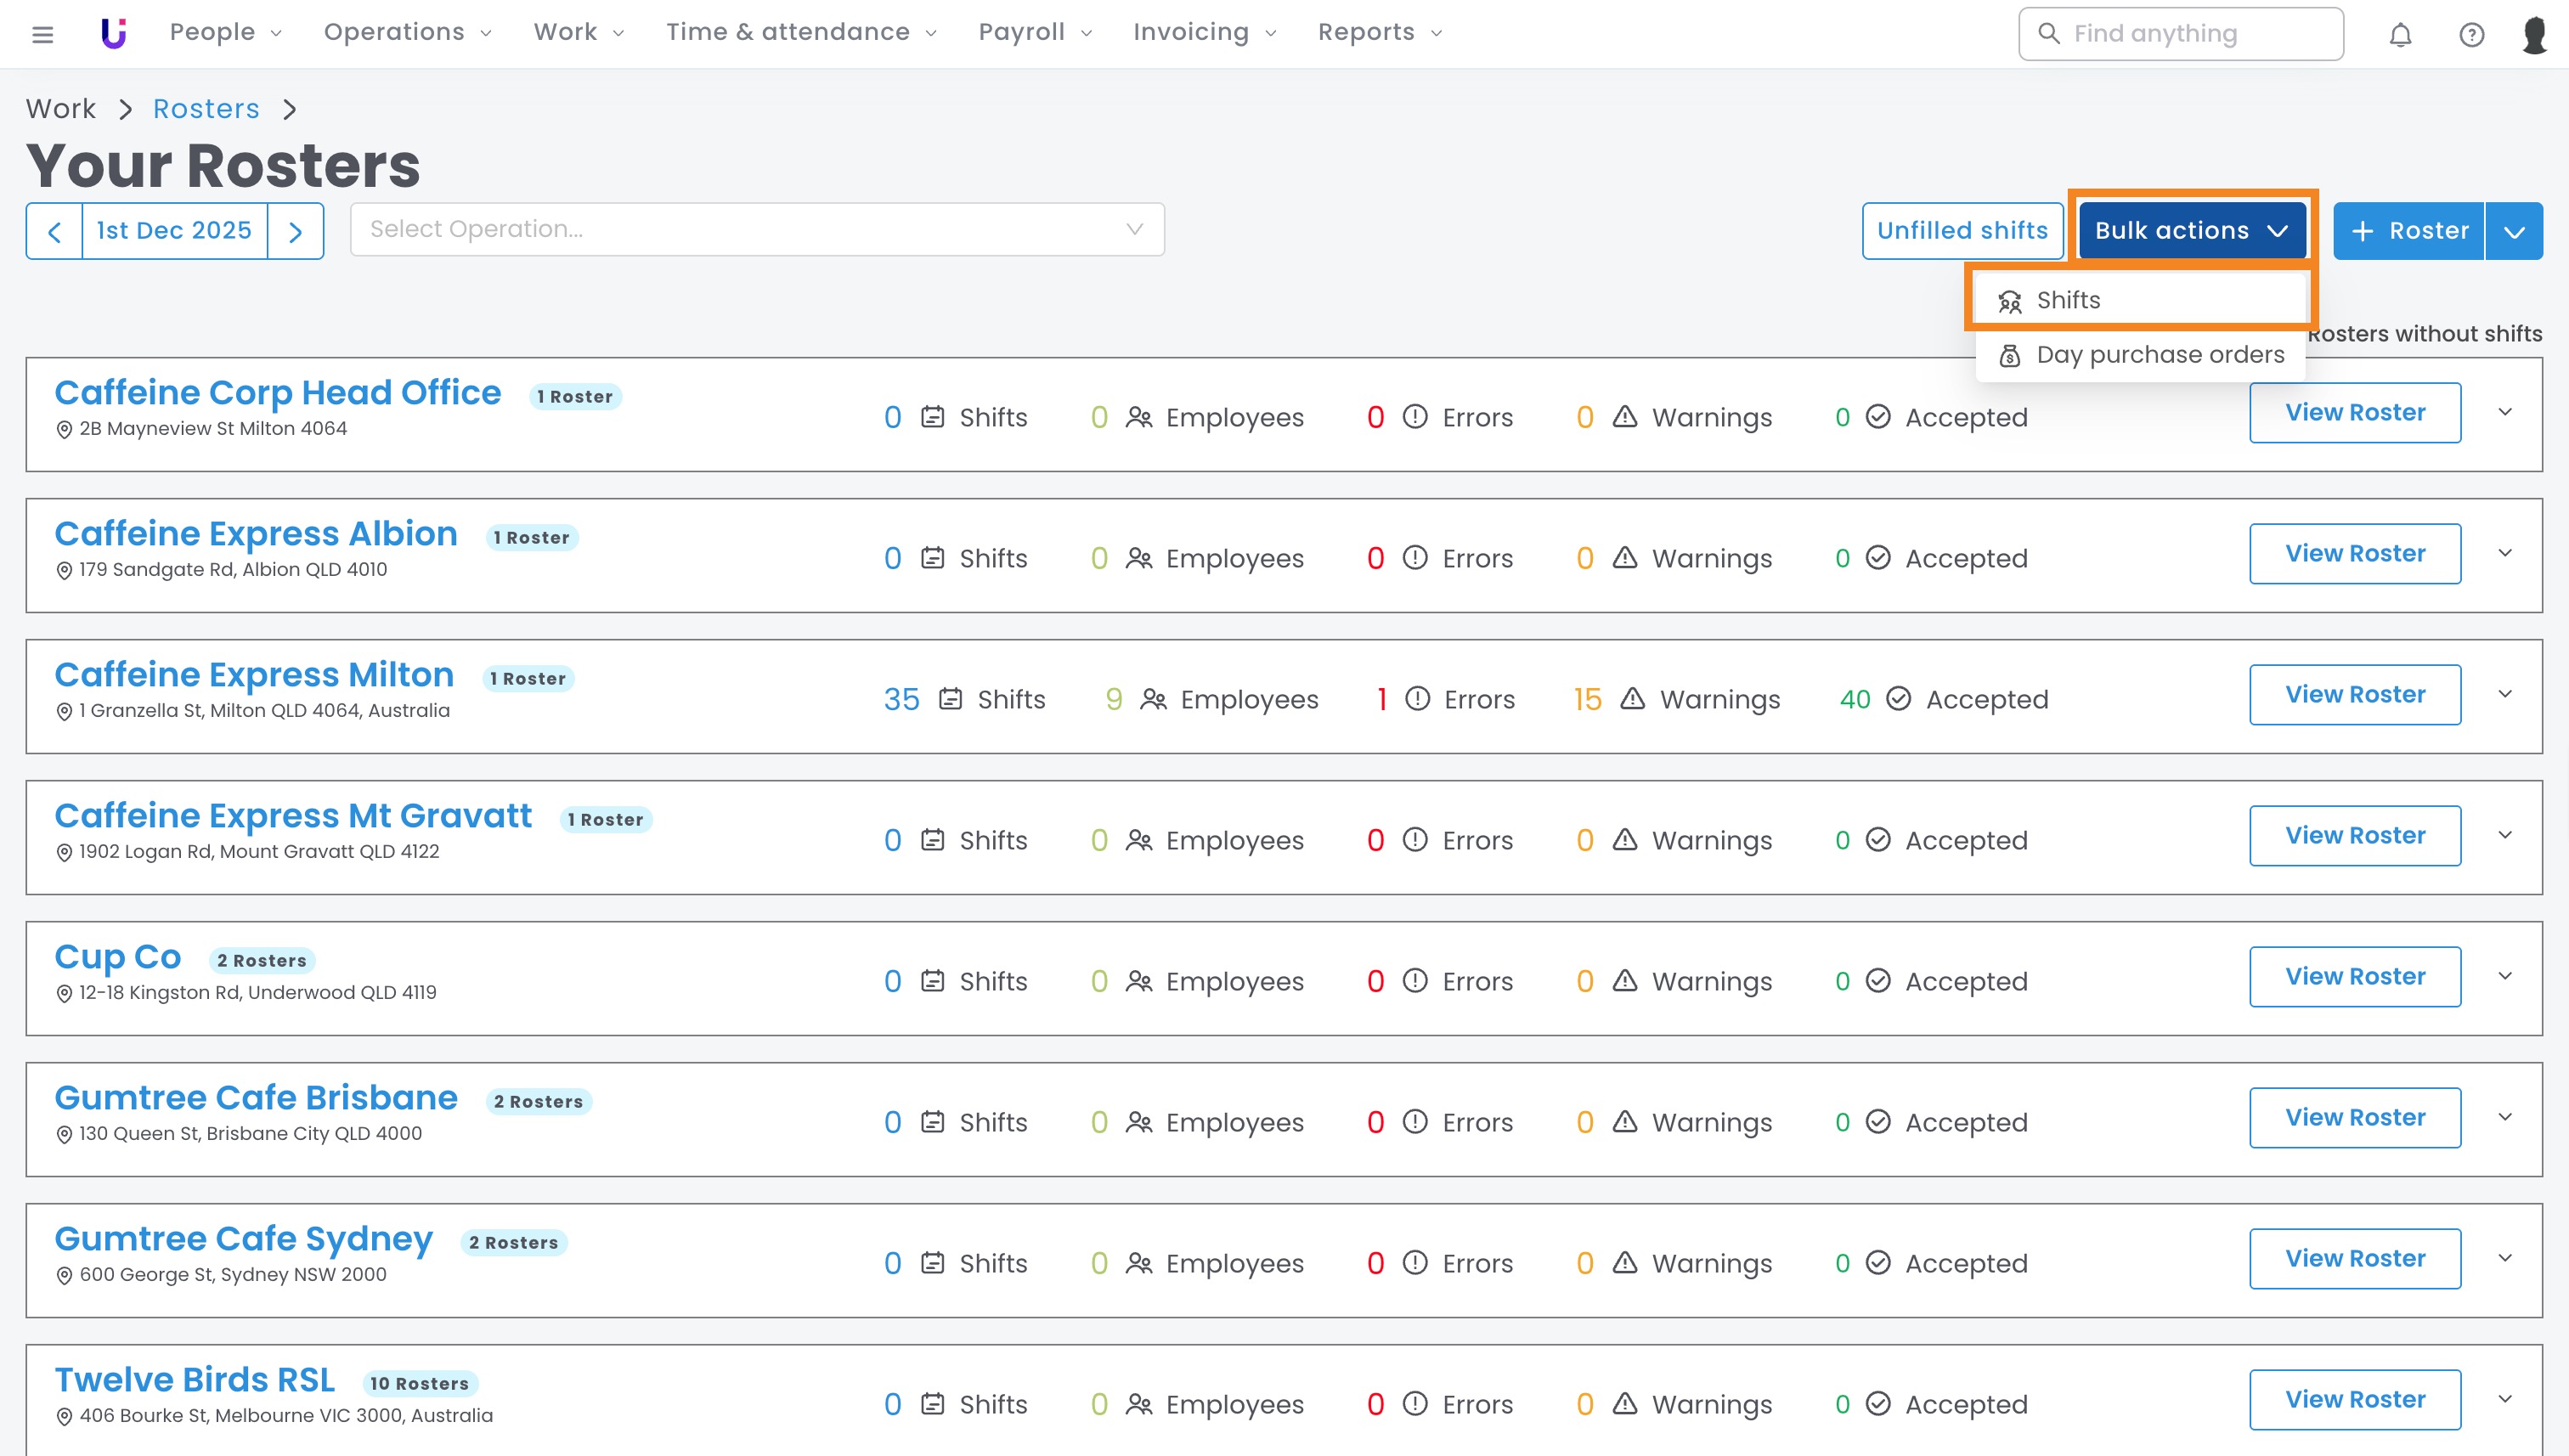Open the Roster button's dropdown arrow
The image size is (2569, 1456).
pos(2514,232)
